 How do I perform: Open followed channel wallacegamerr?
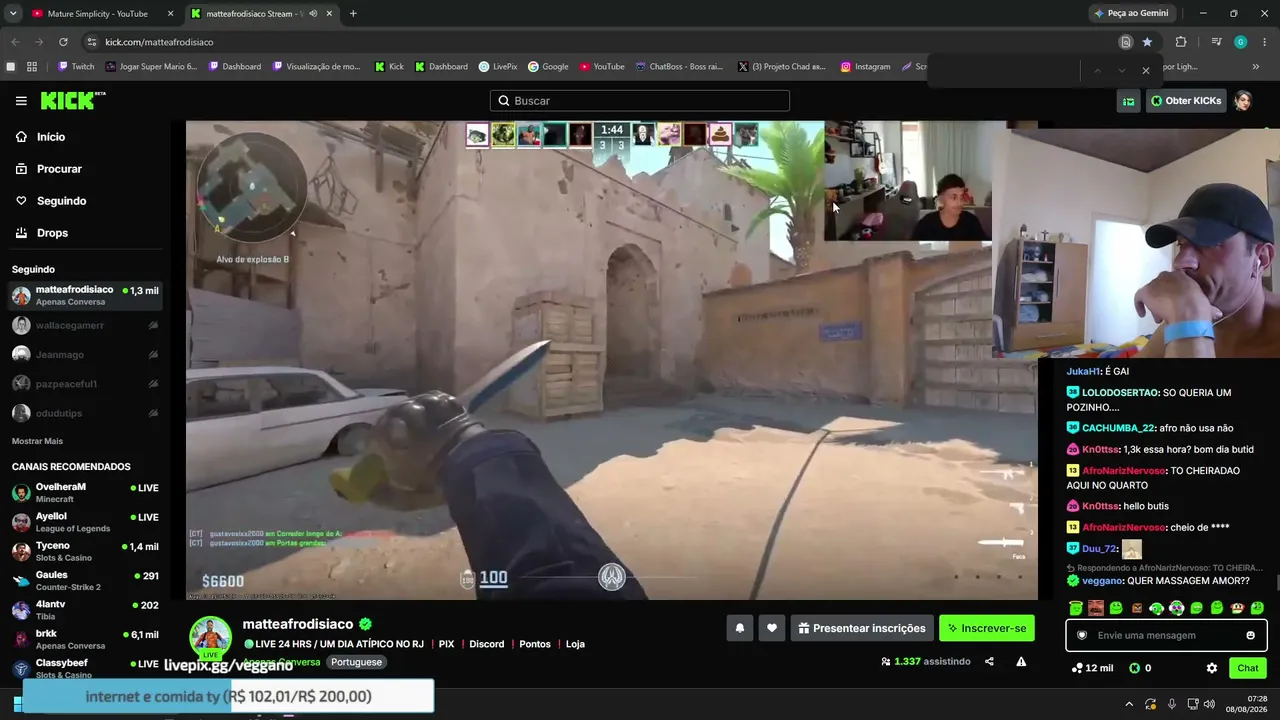coord(85,325)
